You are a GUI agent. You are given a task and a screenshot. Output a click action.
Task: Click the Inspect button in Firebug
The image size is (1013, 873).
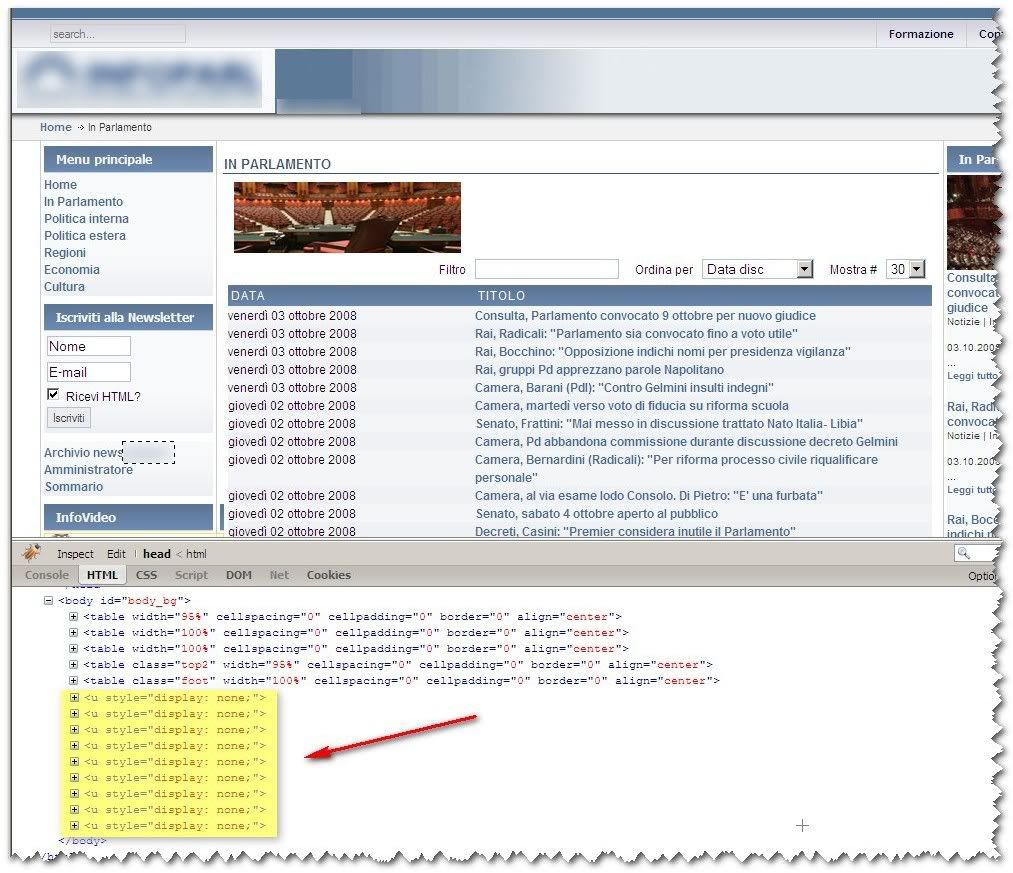75,554
